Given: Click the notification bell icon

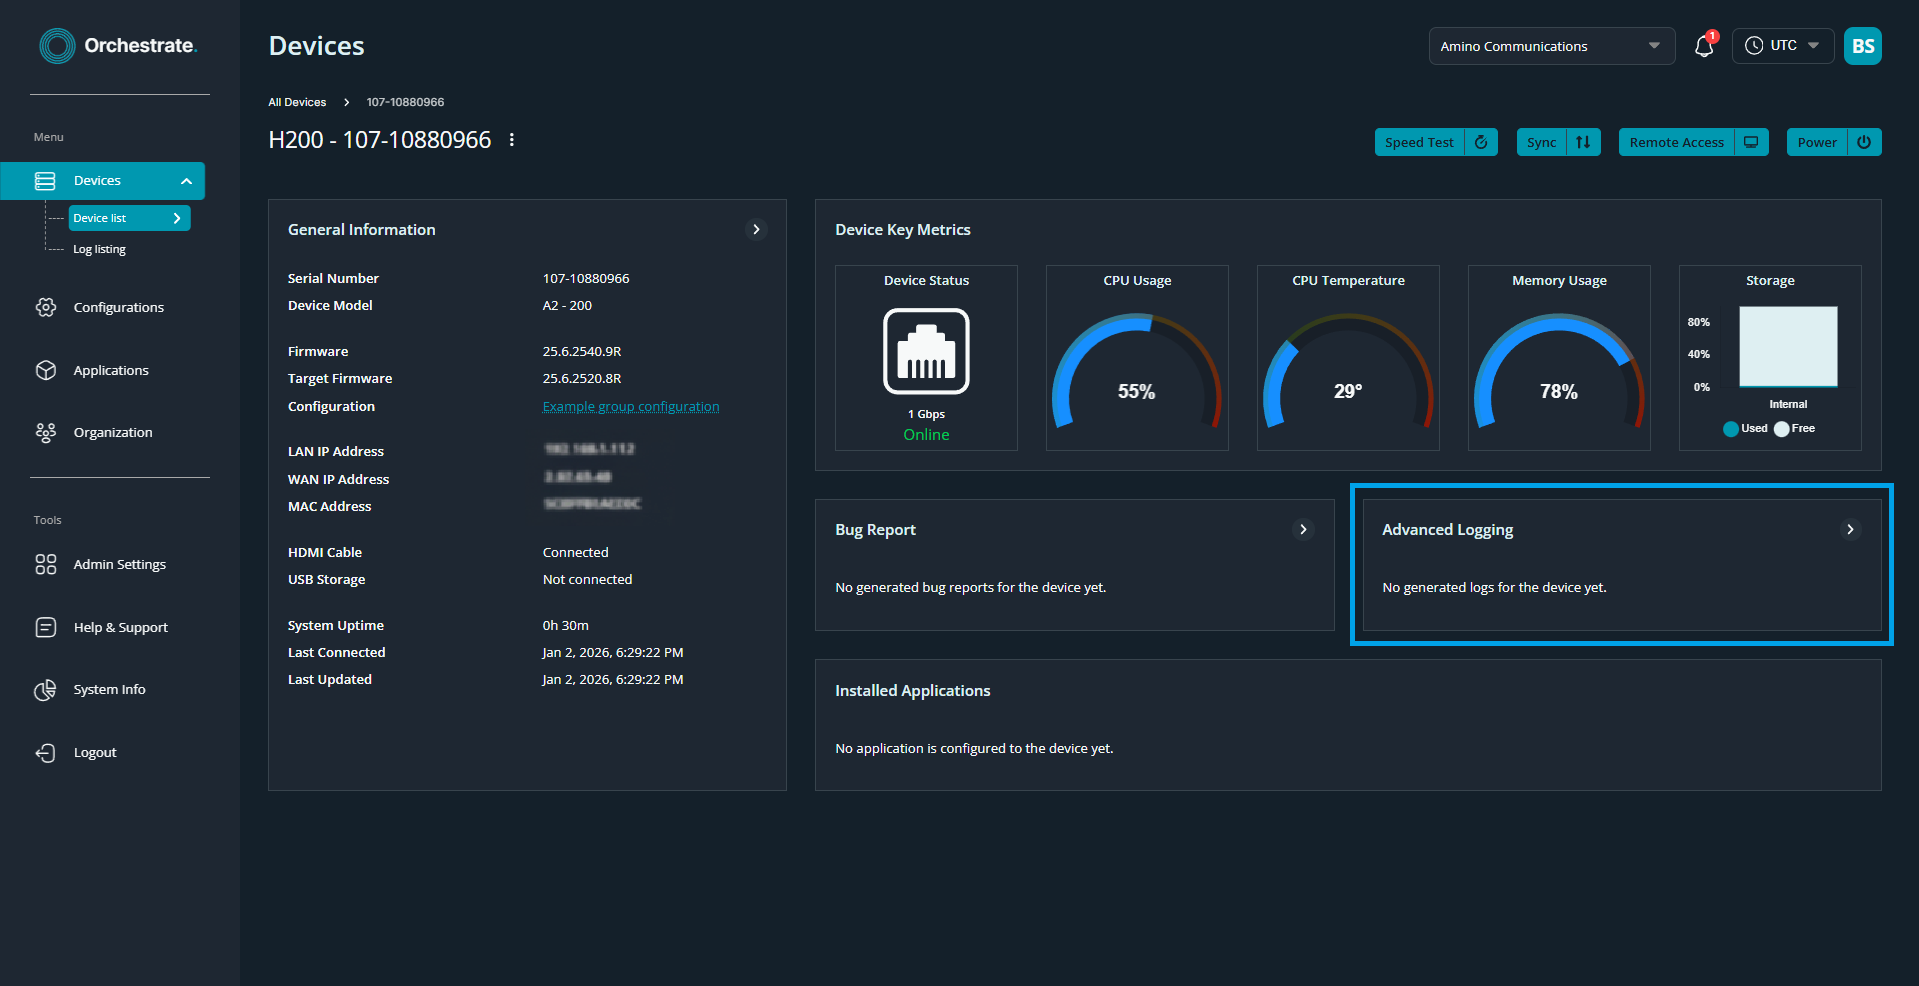Looking at the screenshot, I should [1703, 47].
